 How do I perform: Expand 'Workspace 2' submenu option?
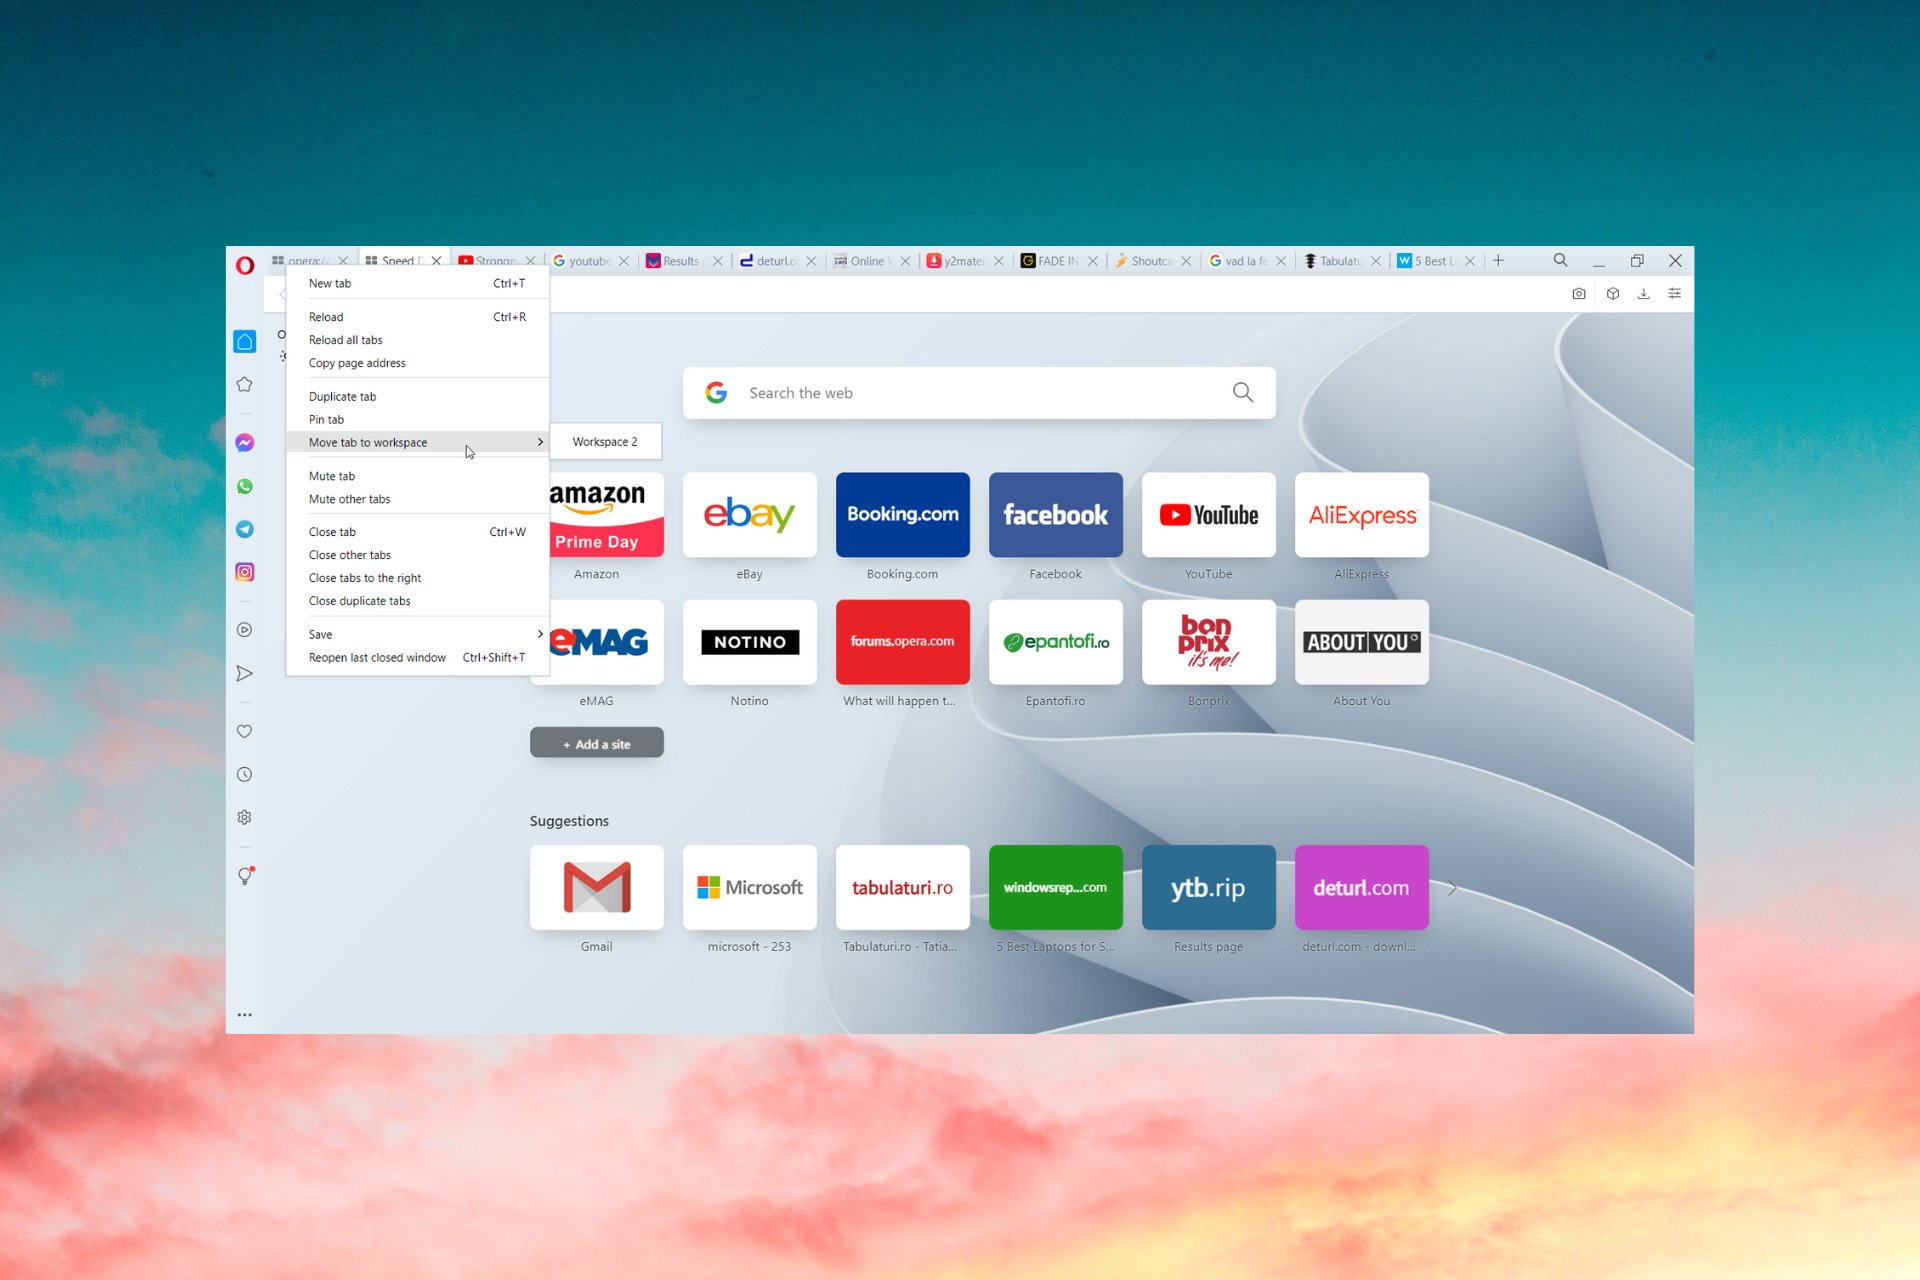pos(603,441)
